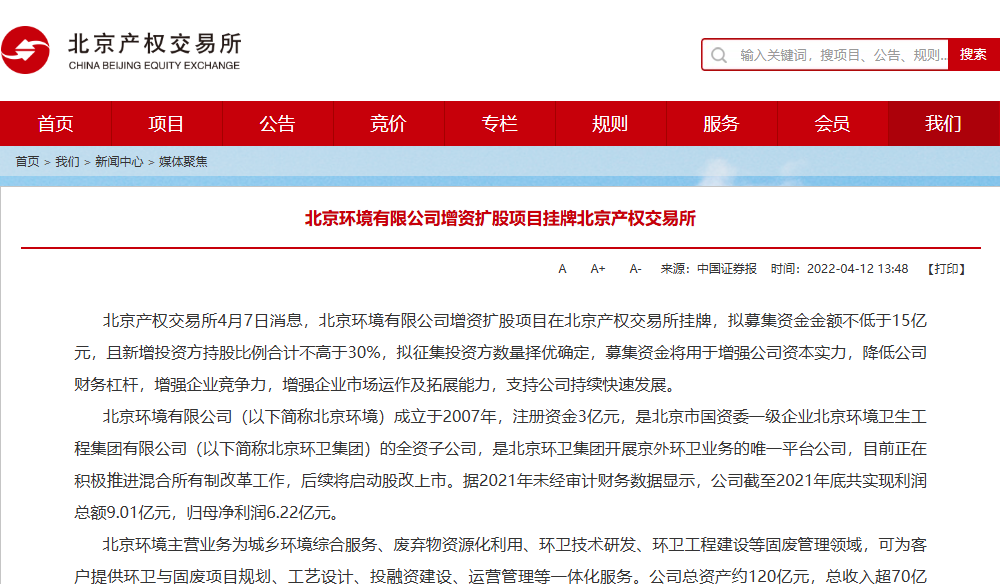Click the 北京产权交易所 site name text

tap(155, 43)
